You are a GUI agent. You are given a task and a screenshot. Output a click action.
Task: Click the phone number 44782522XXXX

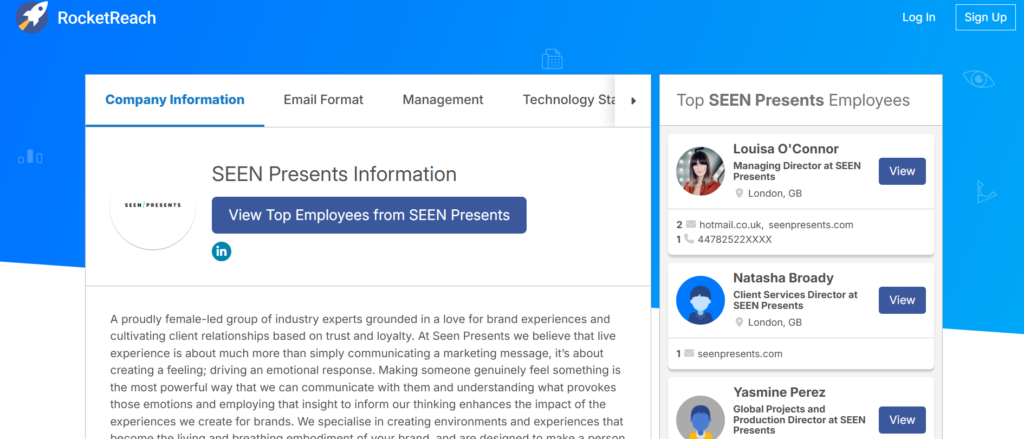735,240
